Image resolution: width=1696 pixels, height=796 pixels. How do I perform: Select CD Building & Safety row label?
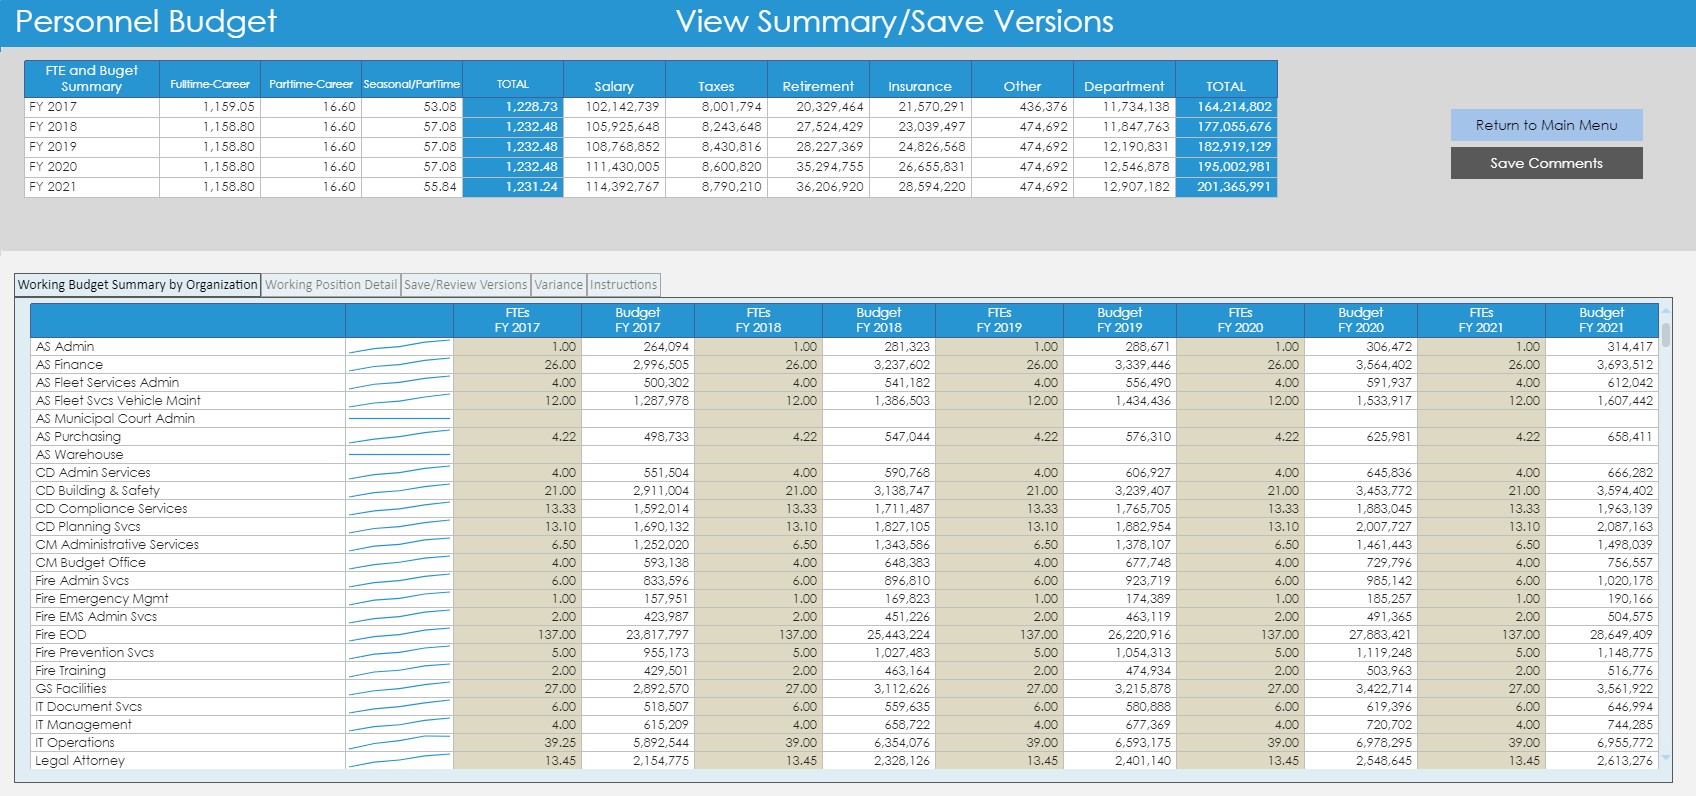(x=97, y=491)
